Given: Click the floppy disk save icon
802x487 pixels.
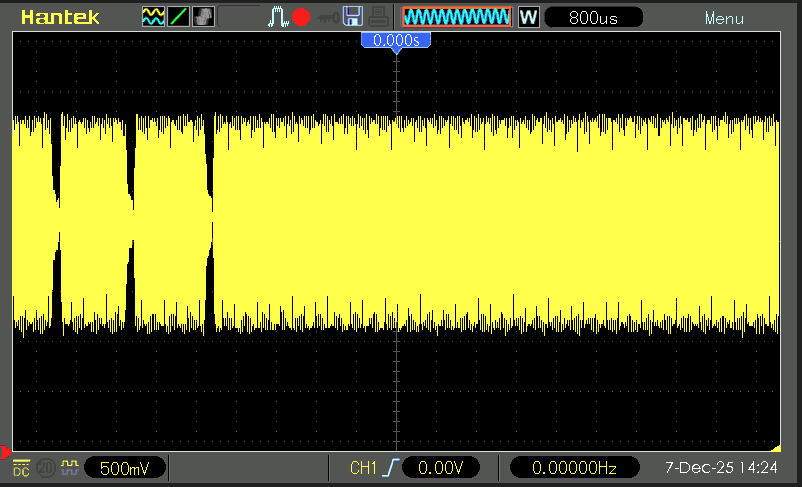Looking at the screenshot, I should tap(352, 17).
